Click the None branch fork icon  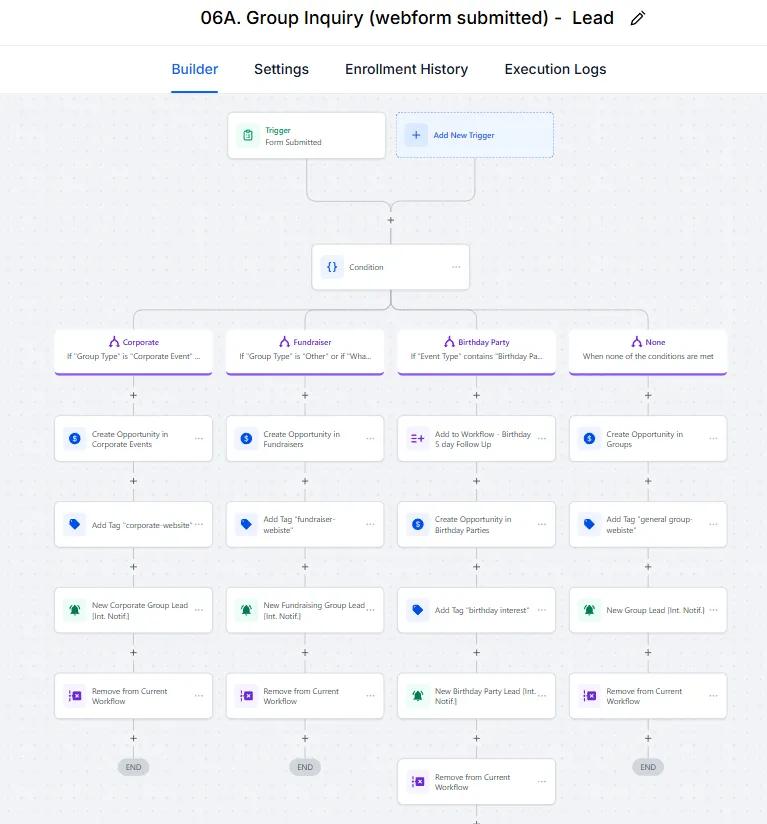pyautogui.click(x=637, y=342)
